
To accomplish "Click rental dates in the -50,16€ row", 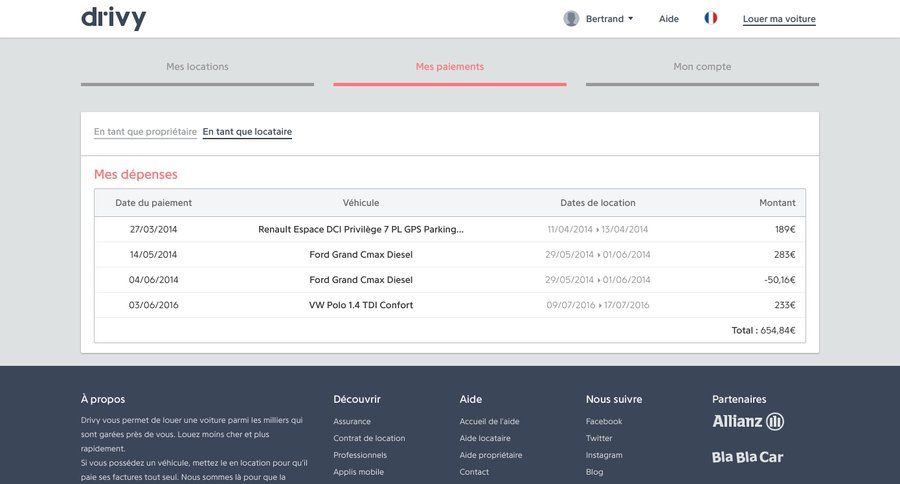I will click(598, 280).
